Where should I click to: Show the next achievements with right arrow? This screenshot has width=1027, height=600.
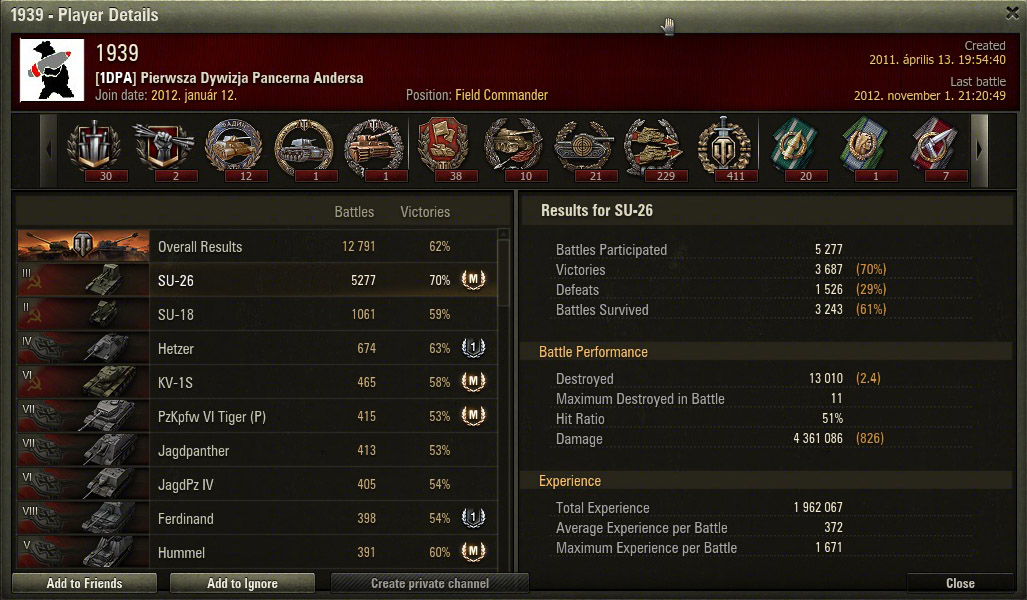(979, 150)
